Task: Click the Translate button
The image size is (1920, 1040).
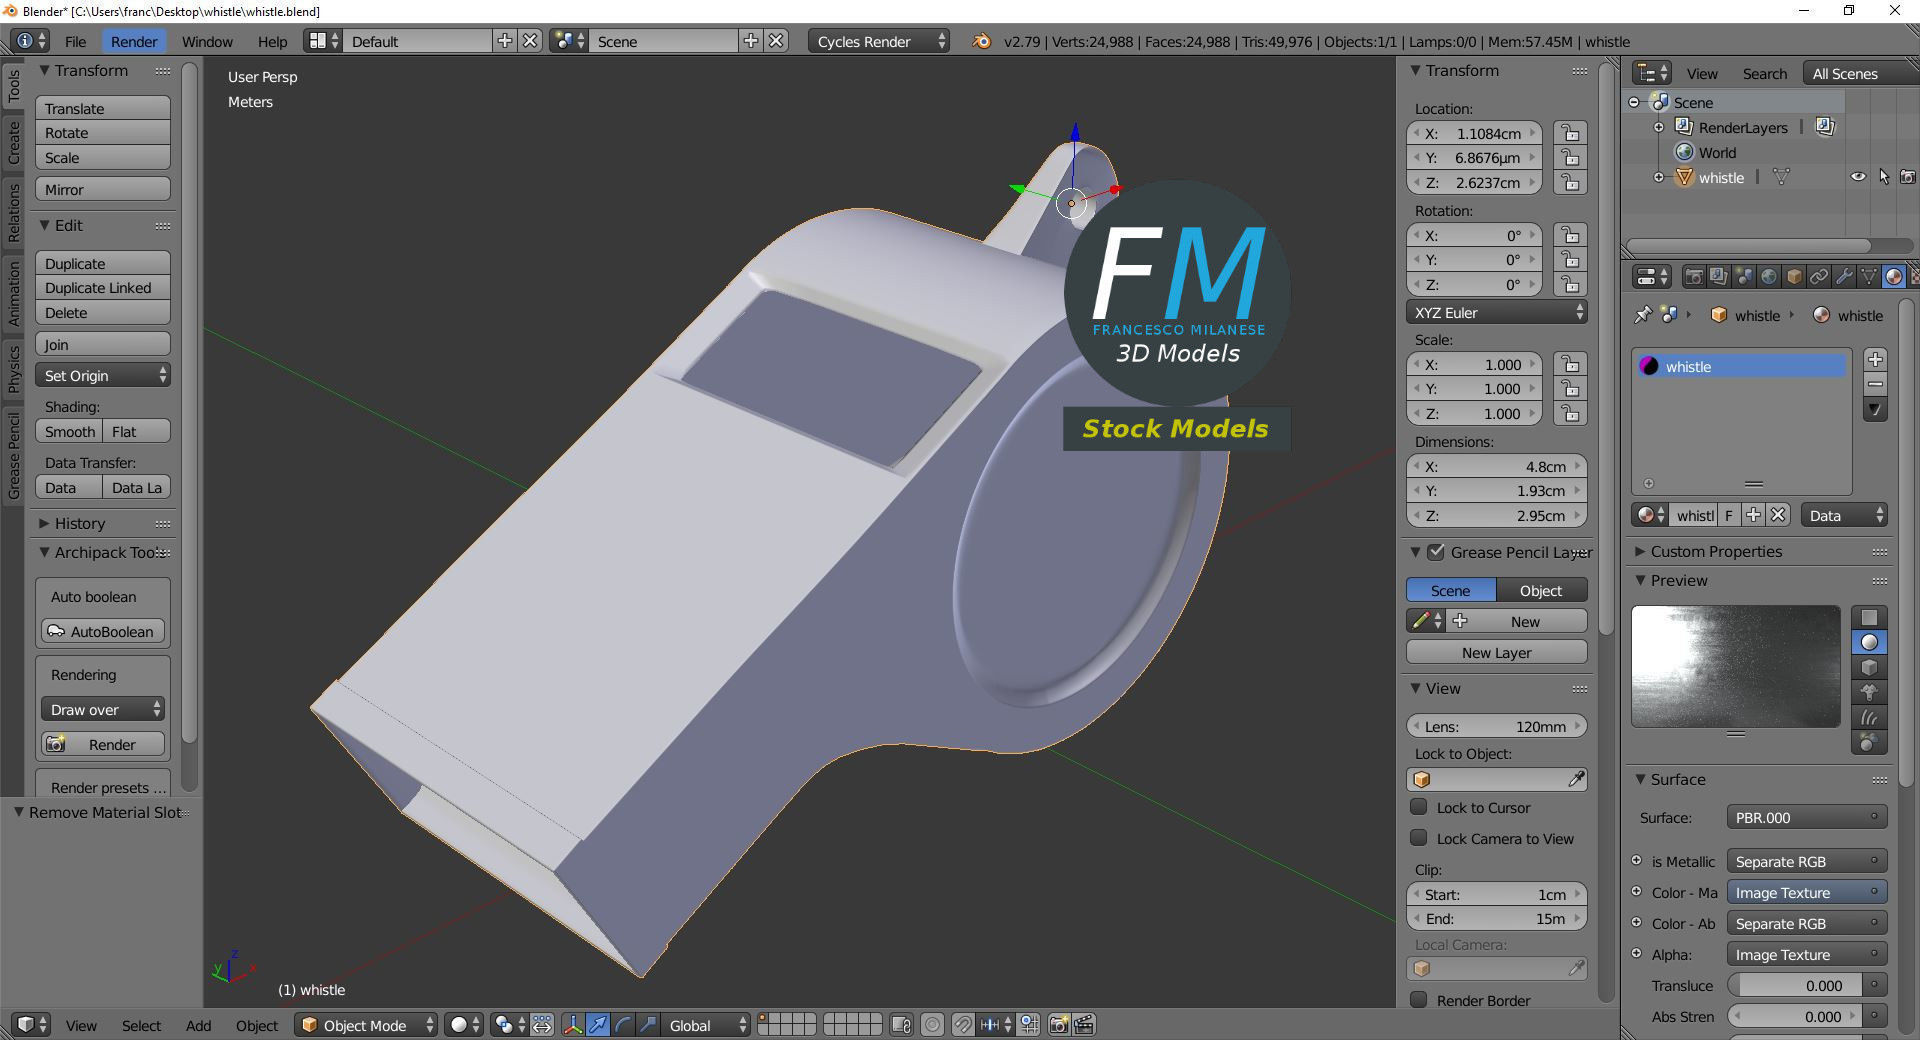Action: click(x=103, y=108)
